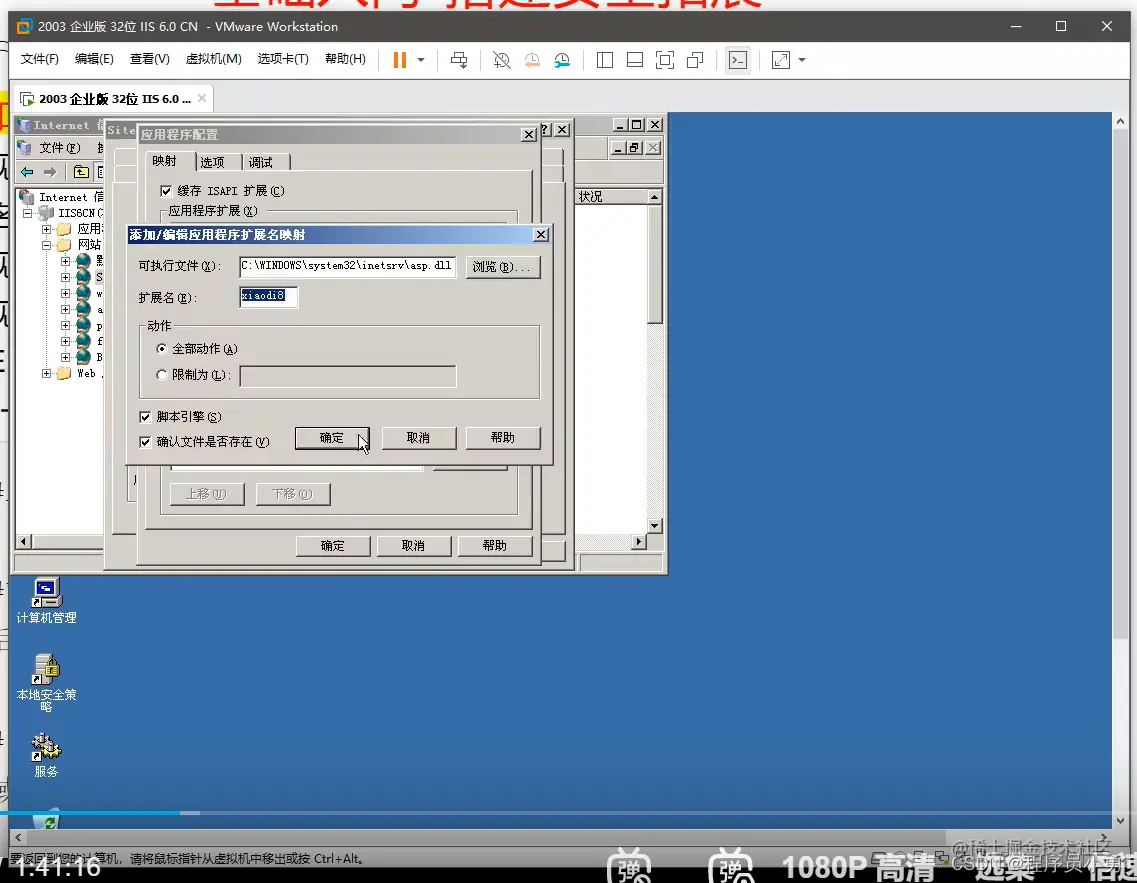
Task: Click the 浏览(B)... button
Action: click(x=503, y=267)
